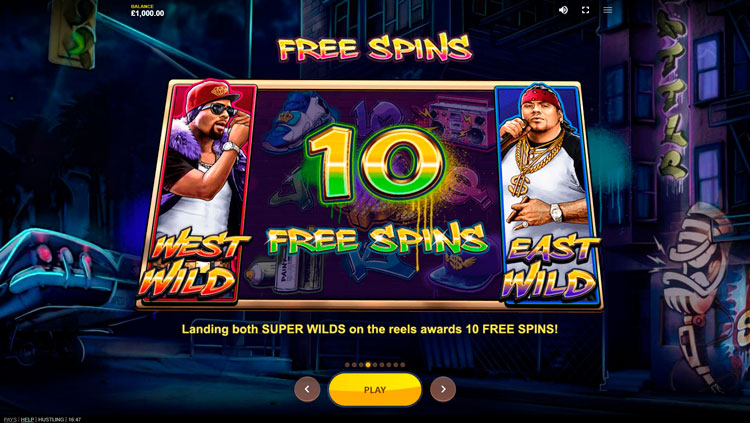Select the highlighted fourth pagination dot

(x=368, y=365)
